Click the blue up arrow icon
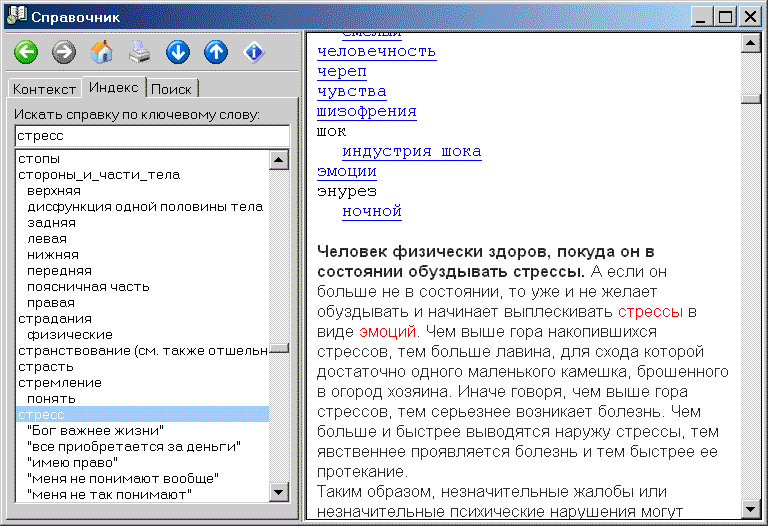 pyautogui.click(x=216, y=52)
